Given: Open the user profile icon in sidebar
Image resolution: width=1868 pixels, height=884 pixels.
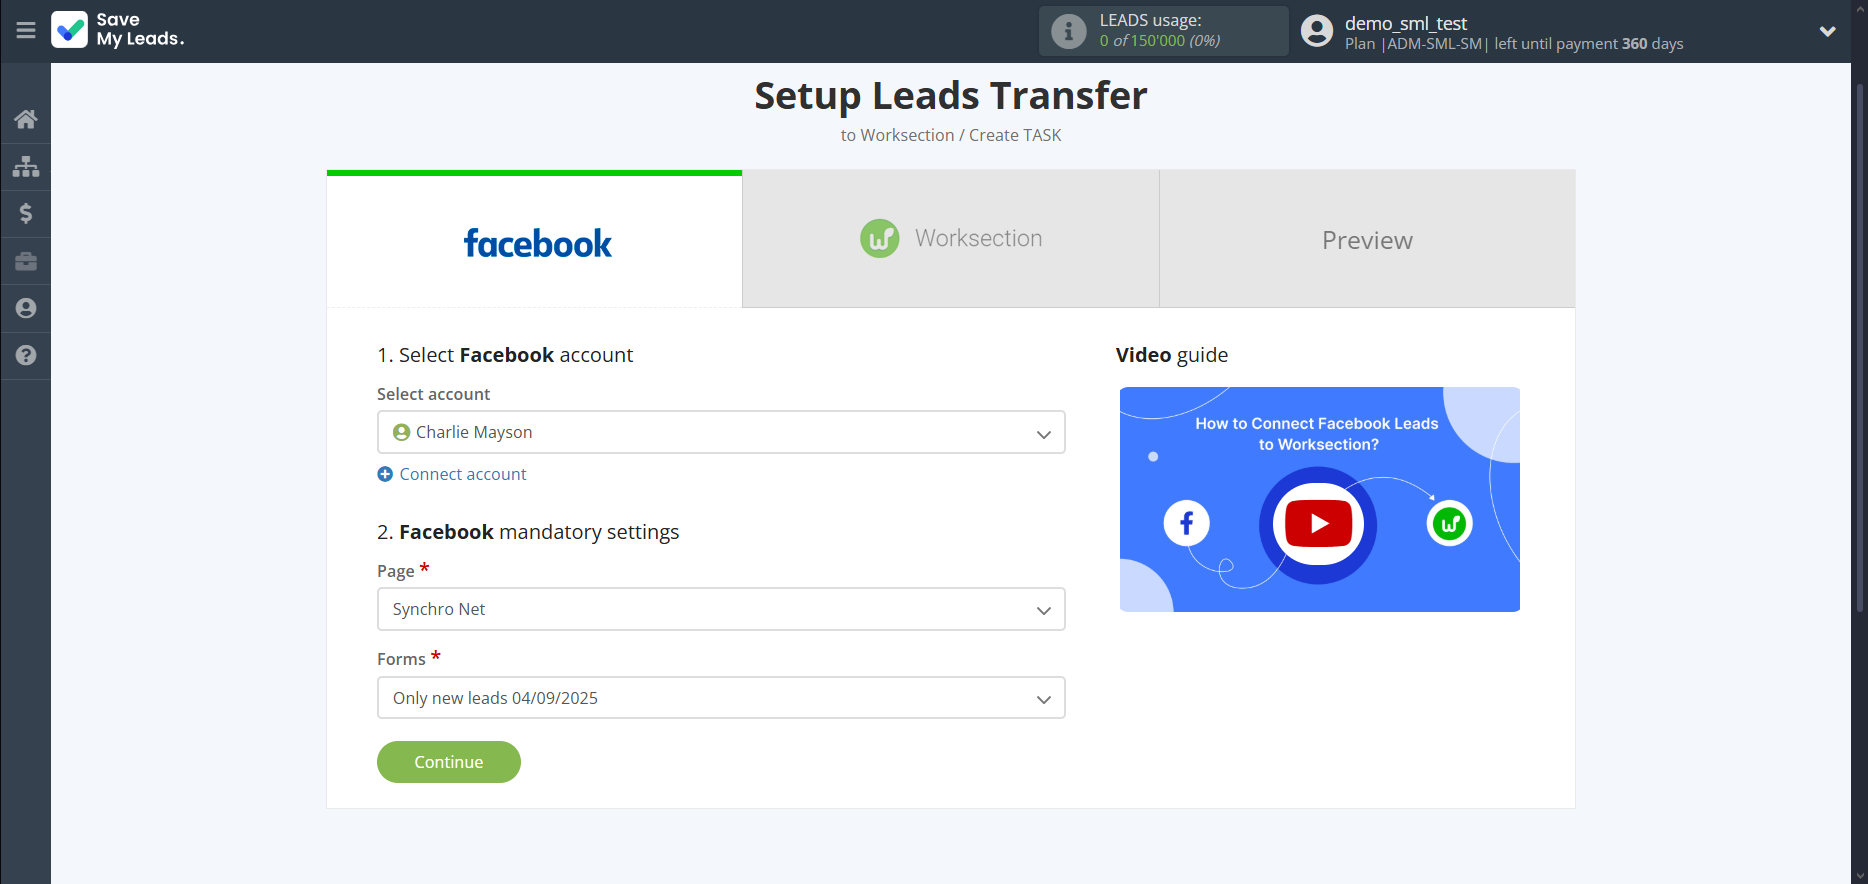Looking at the screenshot, I should [x=26, y=308].
